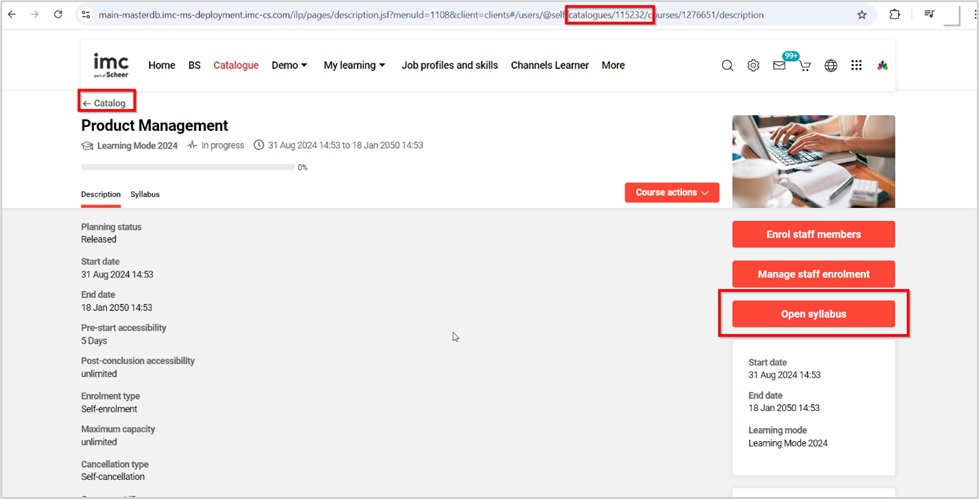
Task: Open the nine-dot apps grid icon
Action: pyautogui.click(x=856, y=66)
